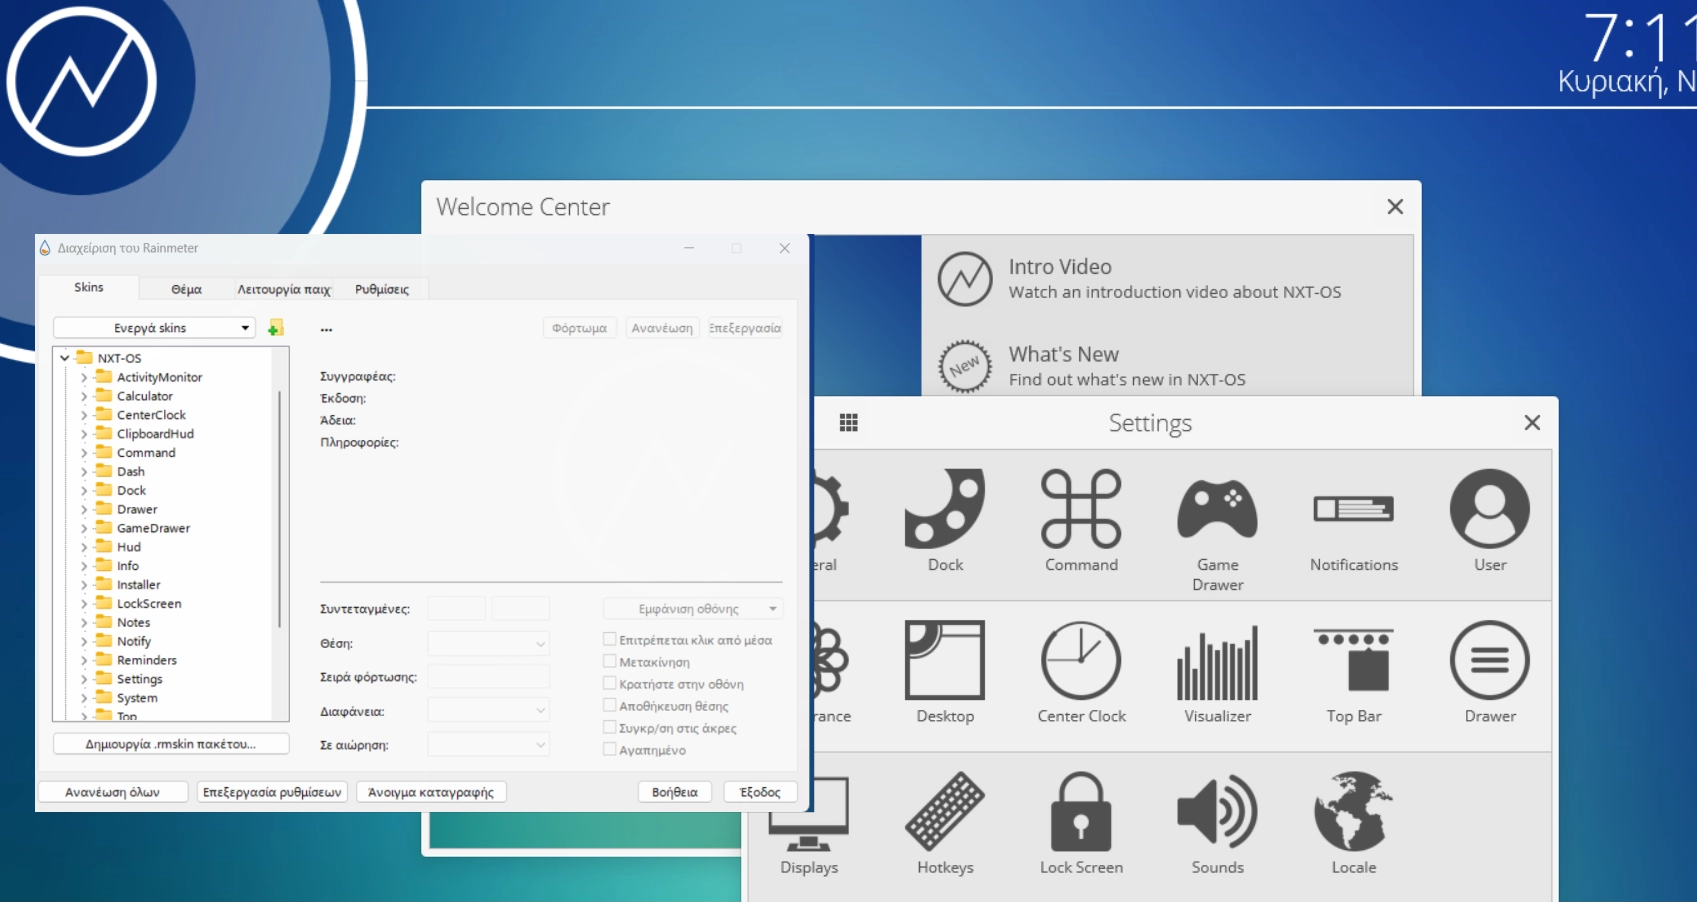Click the What's New badge icon
Viewport: 1698px width, 903px height.
point(965,366)
